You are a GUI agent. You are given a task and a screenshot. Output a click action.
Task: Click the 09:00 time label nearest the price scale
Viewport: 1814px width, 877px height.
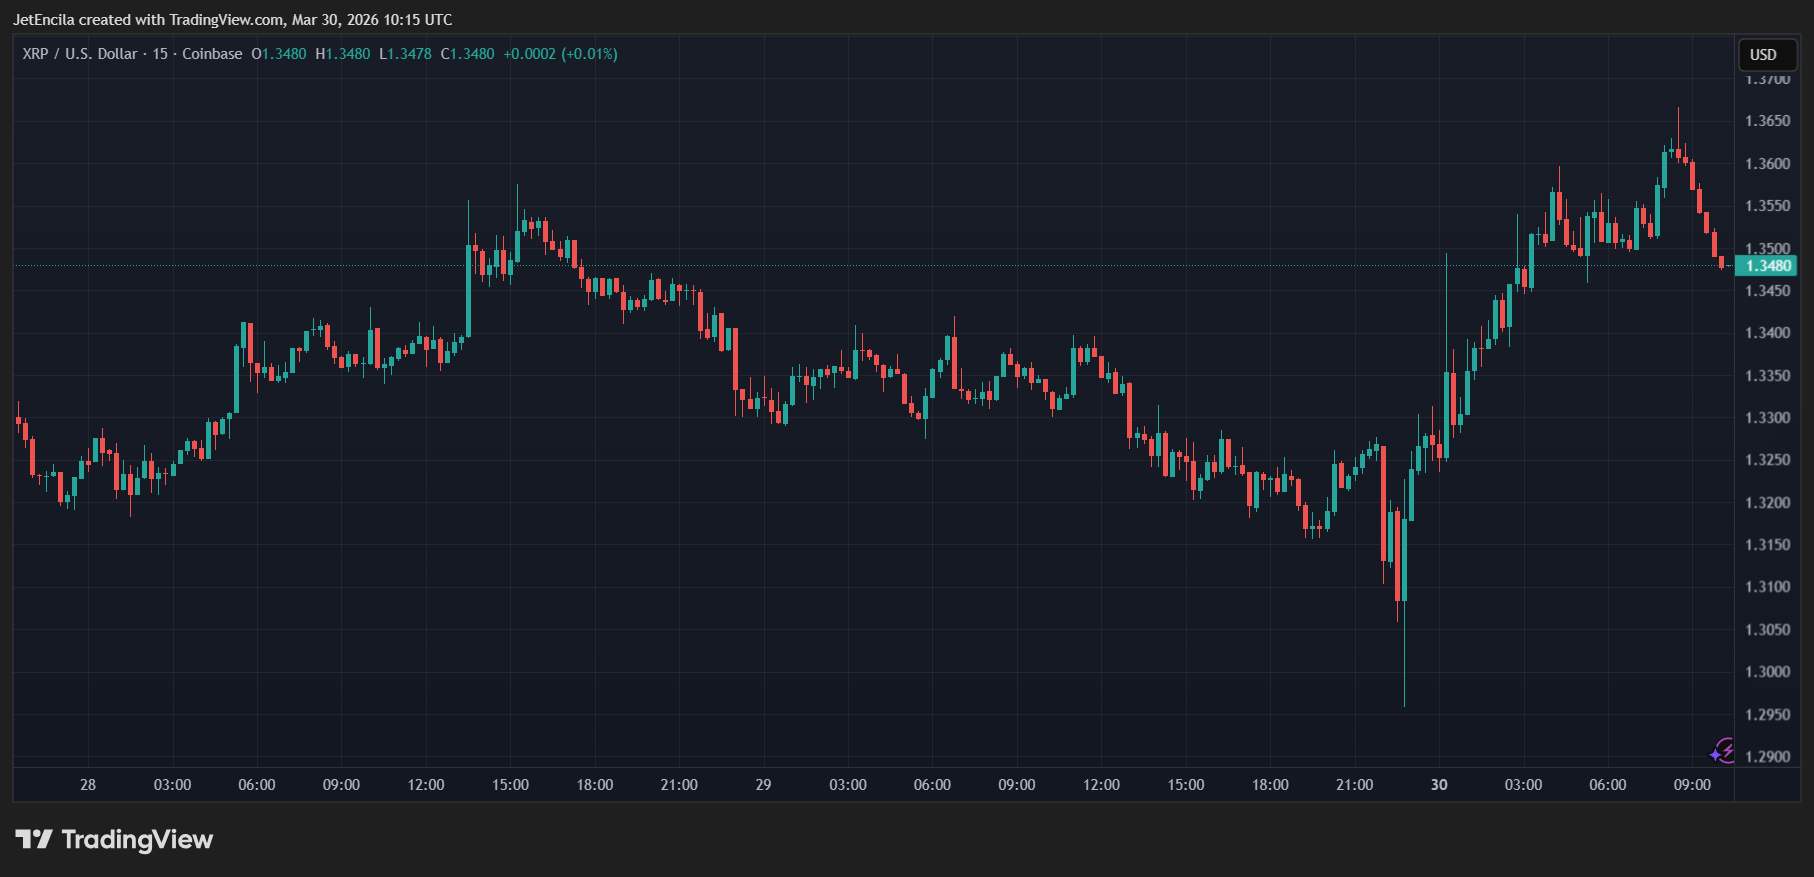(1692, 785)
